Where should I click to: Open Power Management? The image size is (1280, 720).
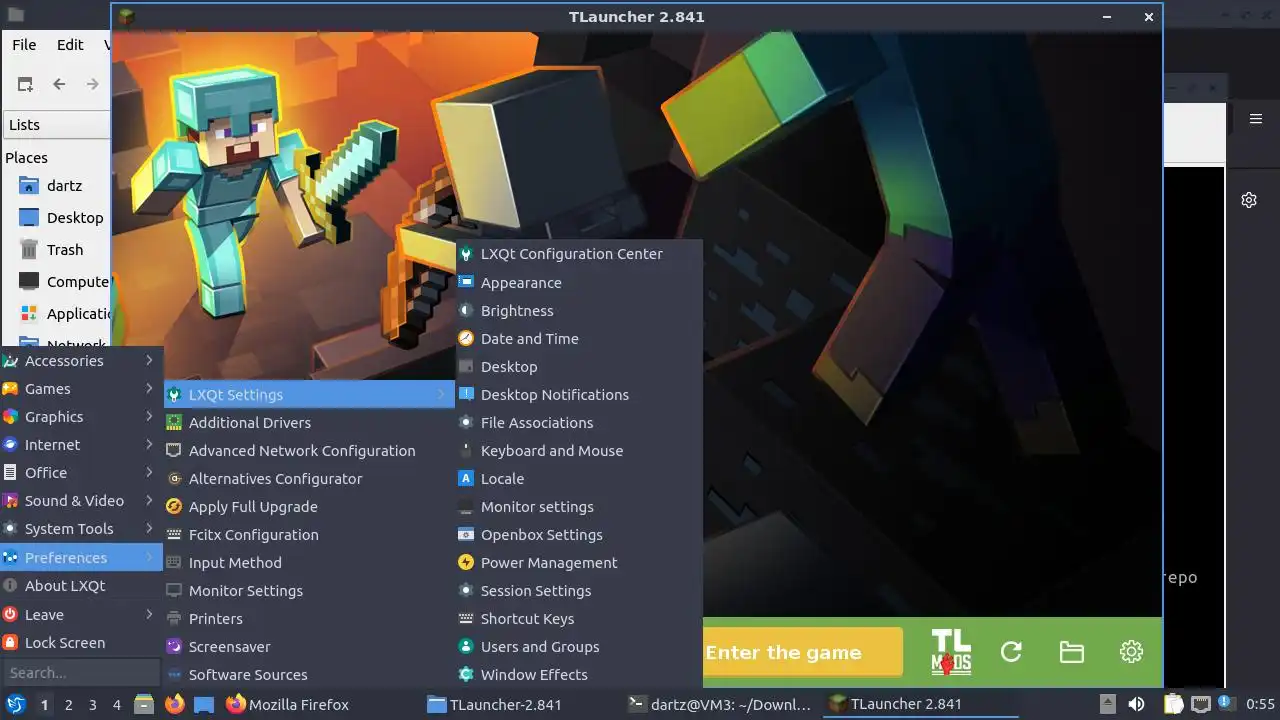coord(579,562)
